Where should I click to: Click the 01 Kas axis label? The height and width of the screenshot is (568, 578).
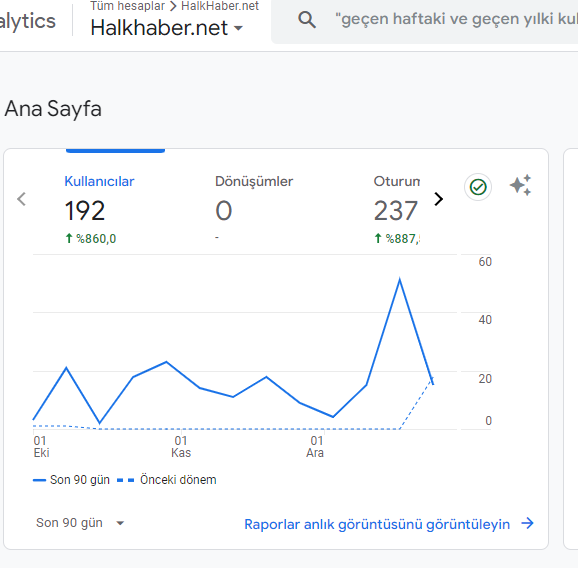181,446
